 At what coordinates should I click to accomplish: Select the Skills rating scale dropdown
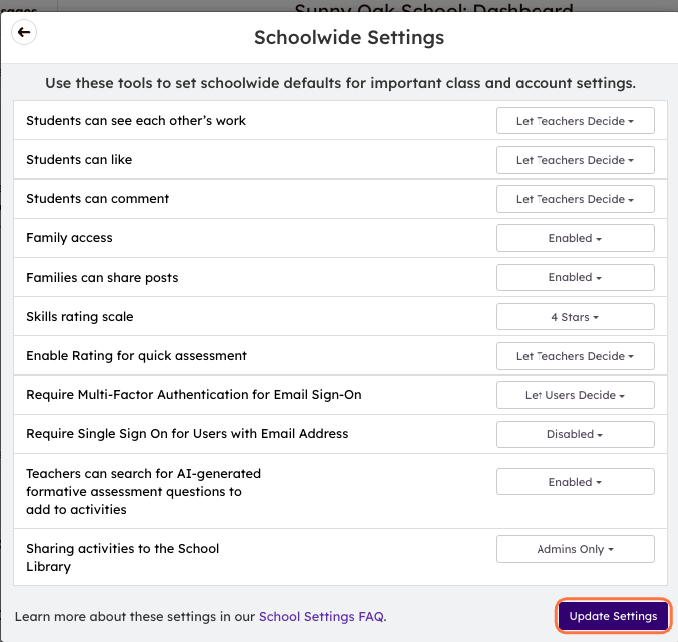pos(575,317)
